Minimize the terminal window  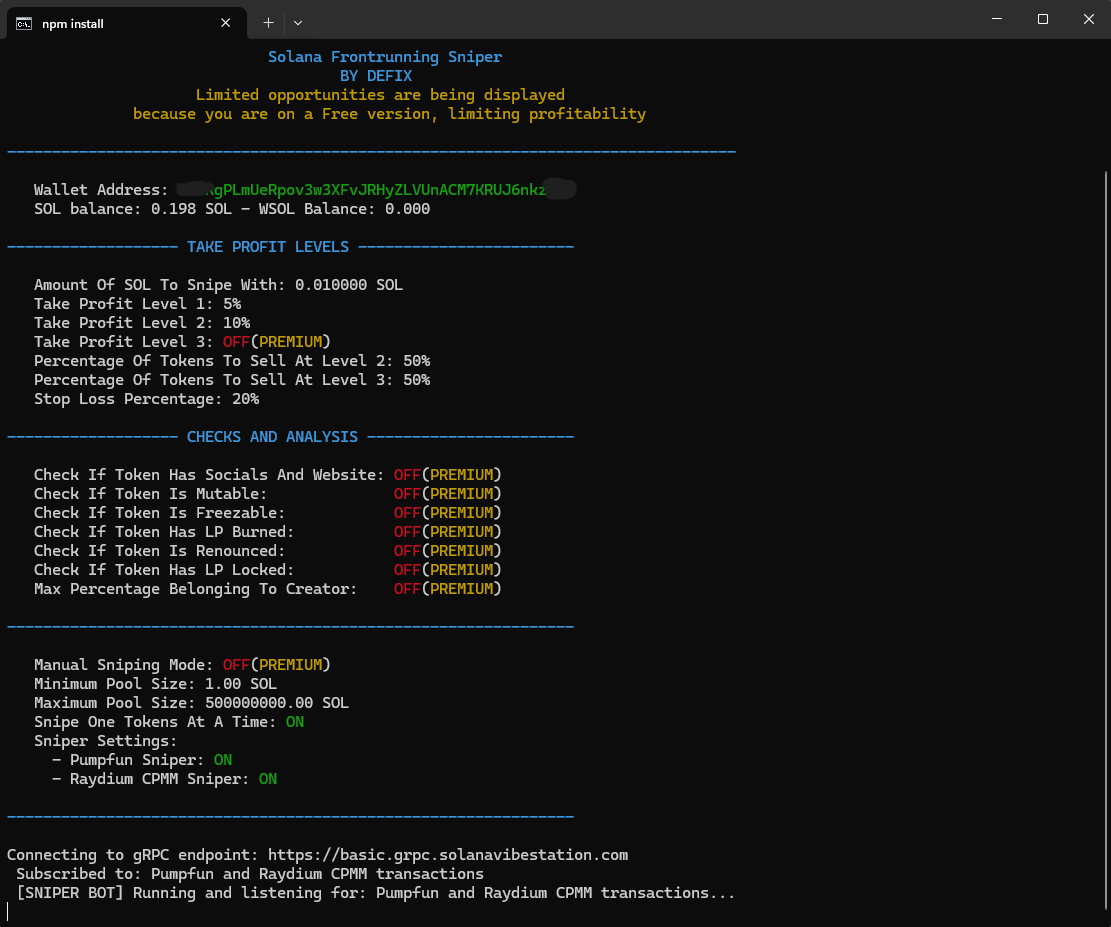(997, 19)
